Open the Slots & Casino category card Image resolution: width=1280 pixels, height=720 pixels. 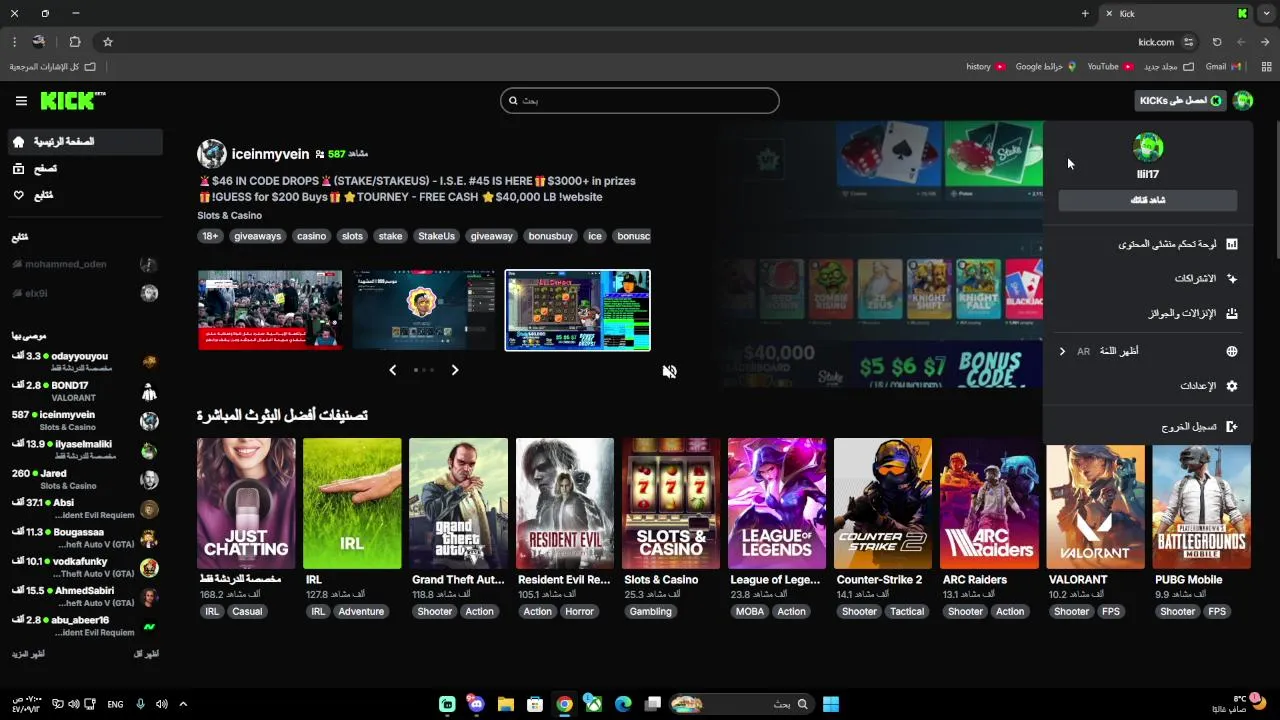671,503
